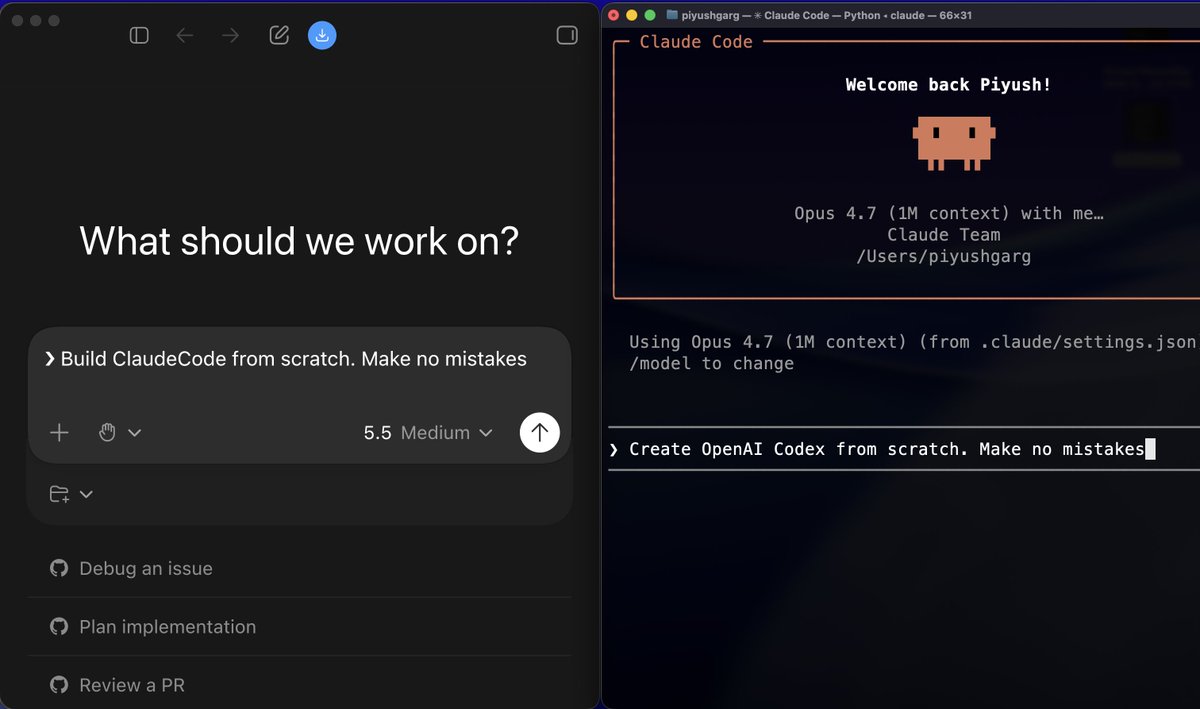
Task: Send the prompt with the up arrow button
Action: coord(540,432)
